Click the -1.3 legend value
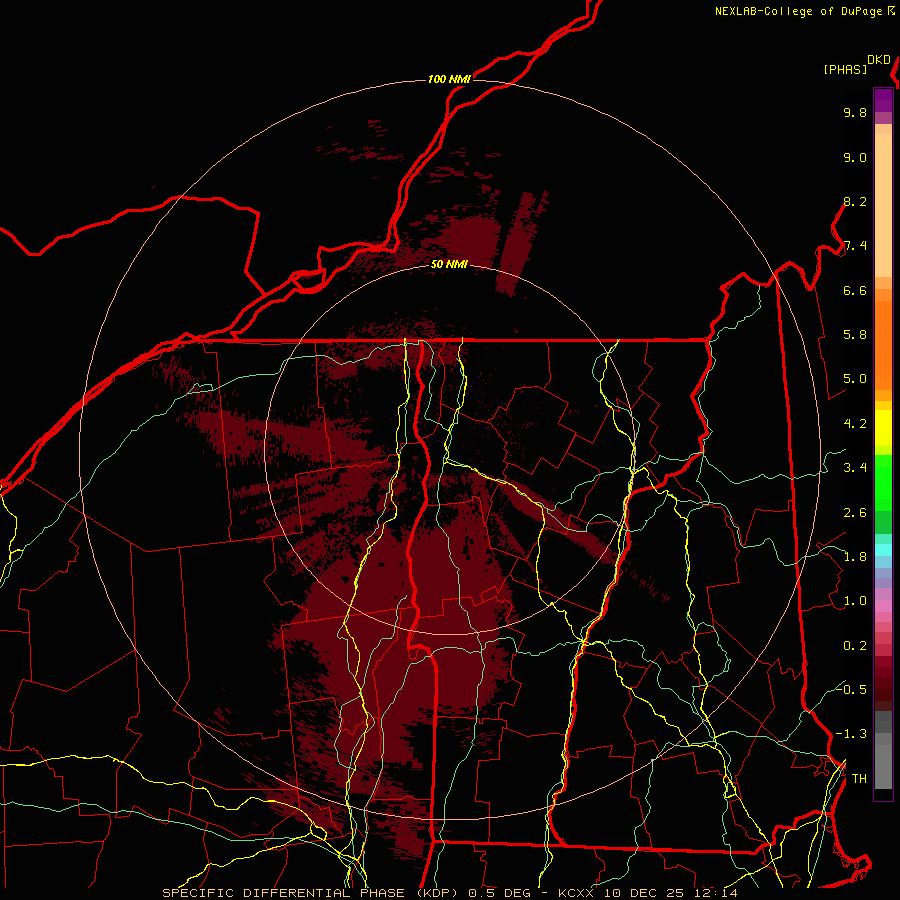Viewport: 900px width, 900px height. click(x=851, y=734)
